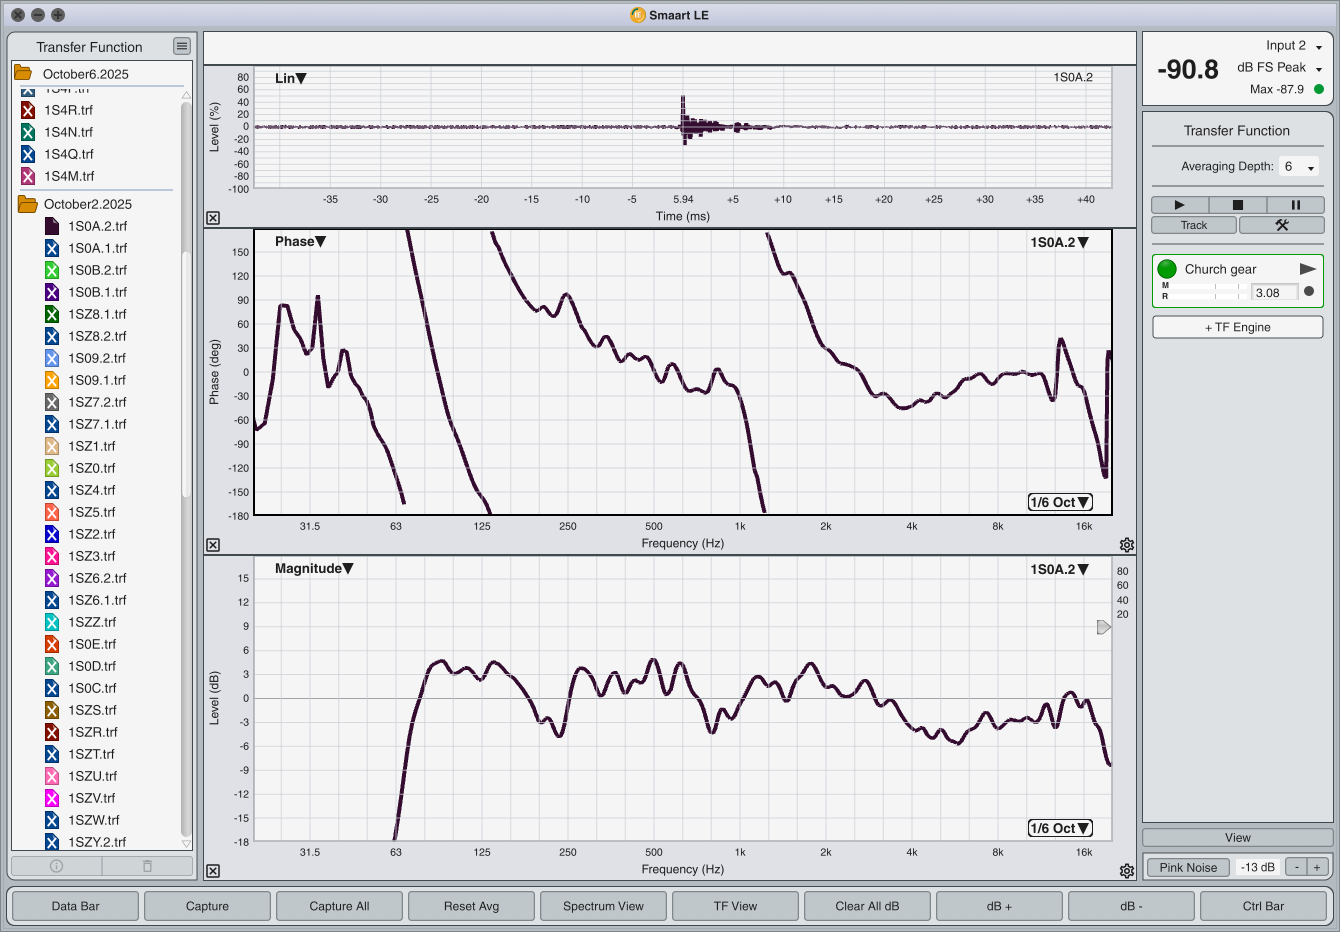Click the Capture All button

tap(339, 906)
